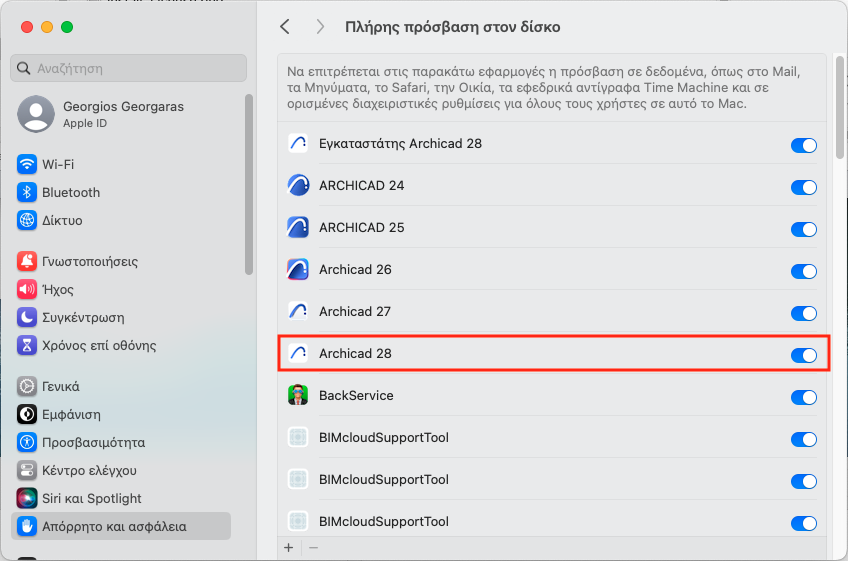The height and width of the screenshot is (561, 848).
Task: Open Georgios Georgaras Apple ID
Action: pos(121,114)
